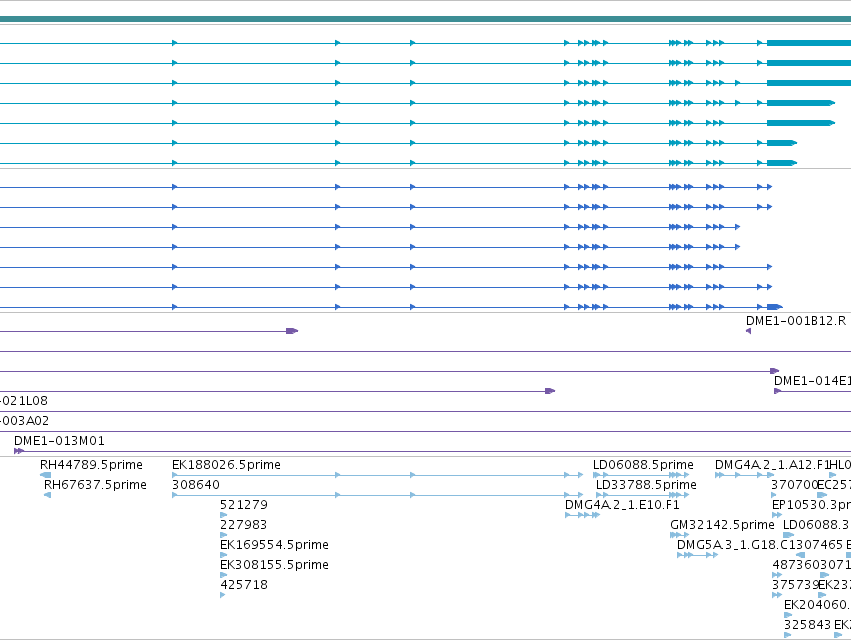Select the DMG4A.2_1.A12.F1 label

point(772,465)
